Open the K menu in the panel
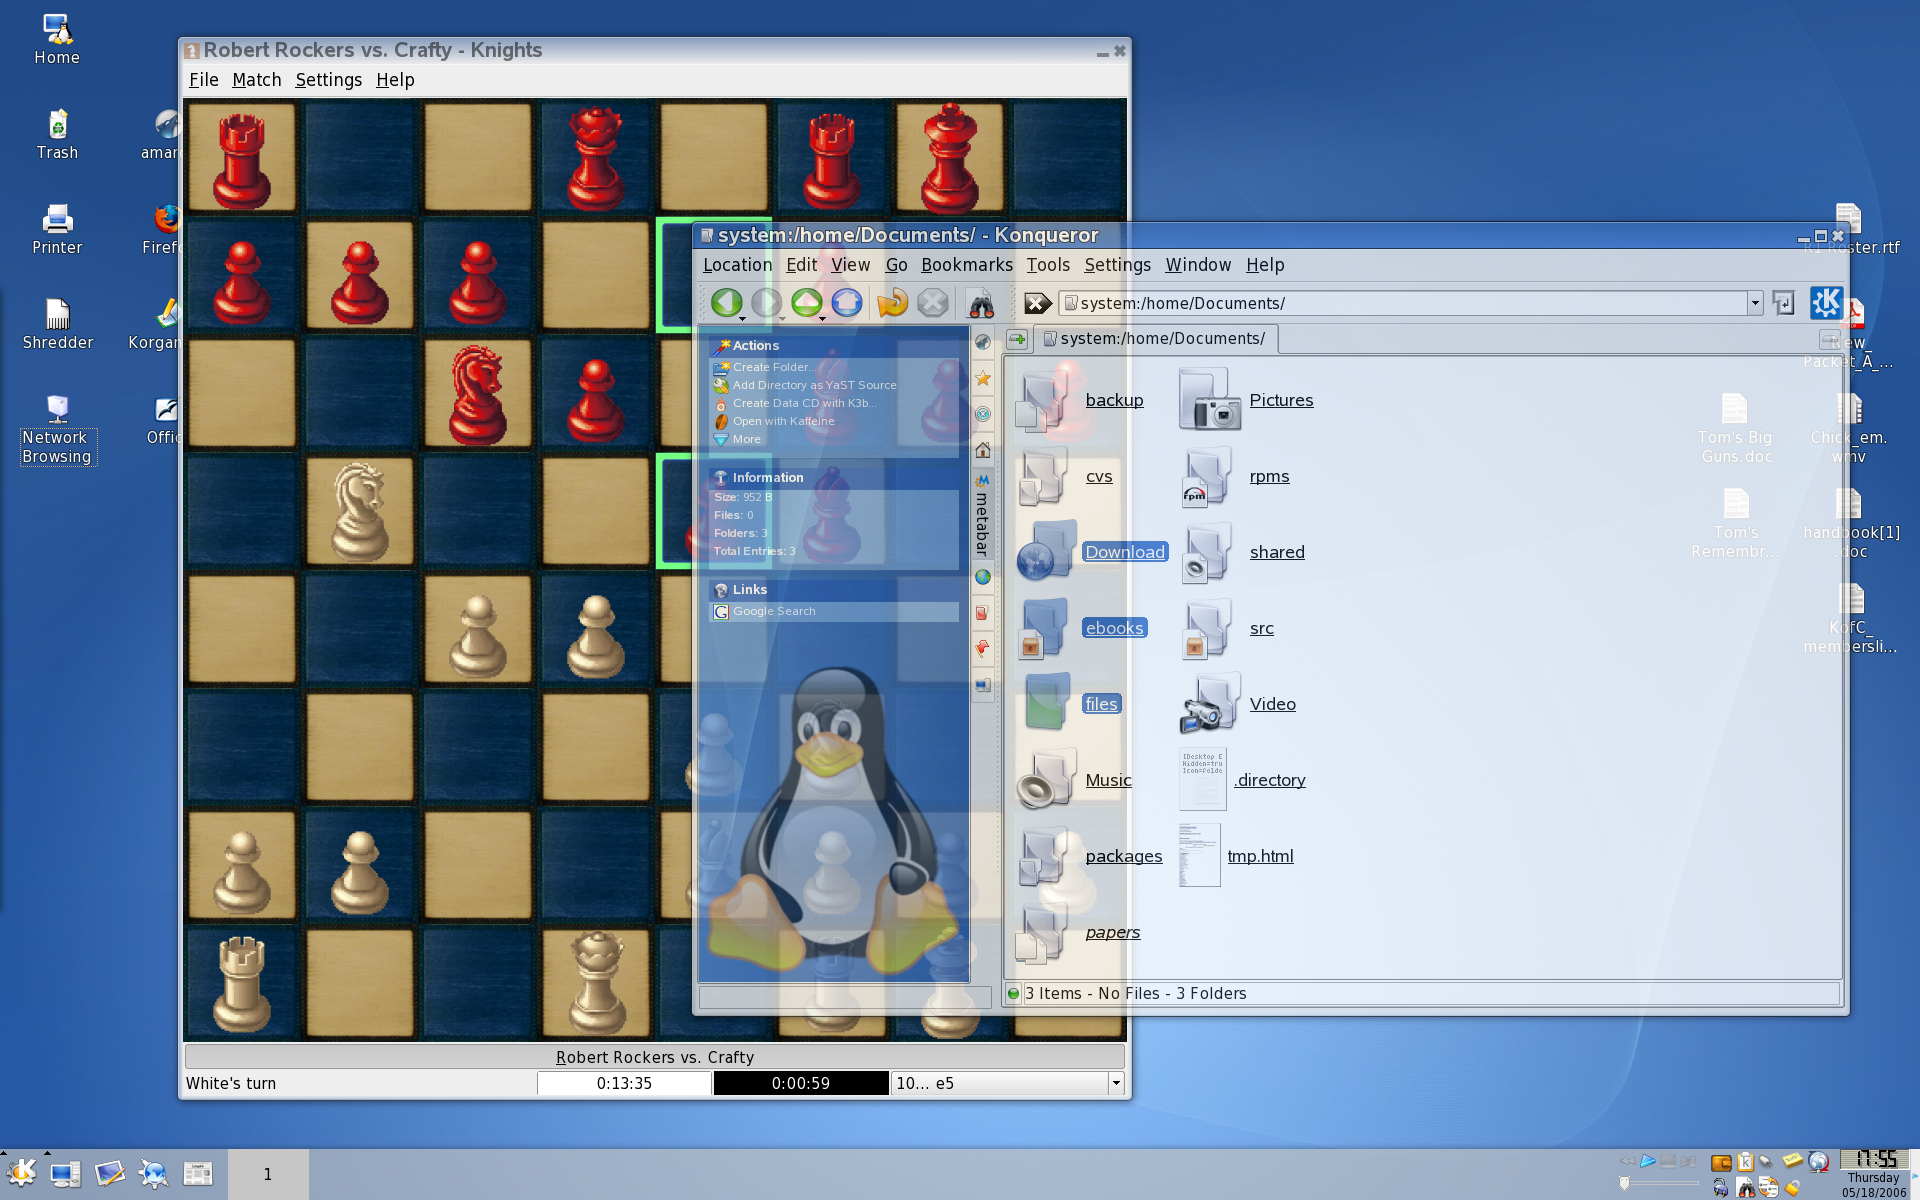The height and width of the screenshot is (1200, 1920). pos(22,1173)
